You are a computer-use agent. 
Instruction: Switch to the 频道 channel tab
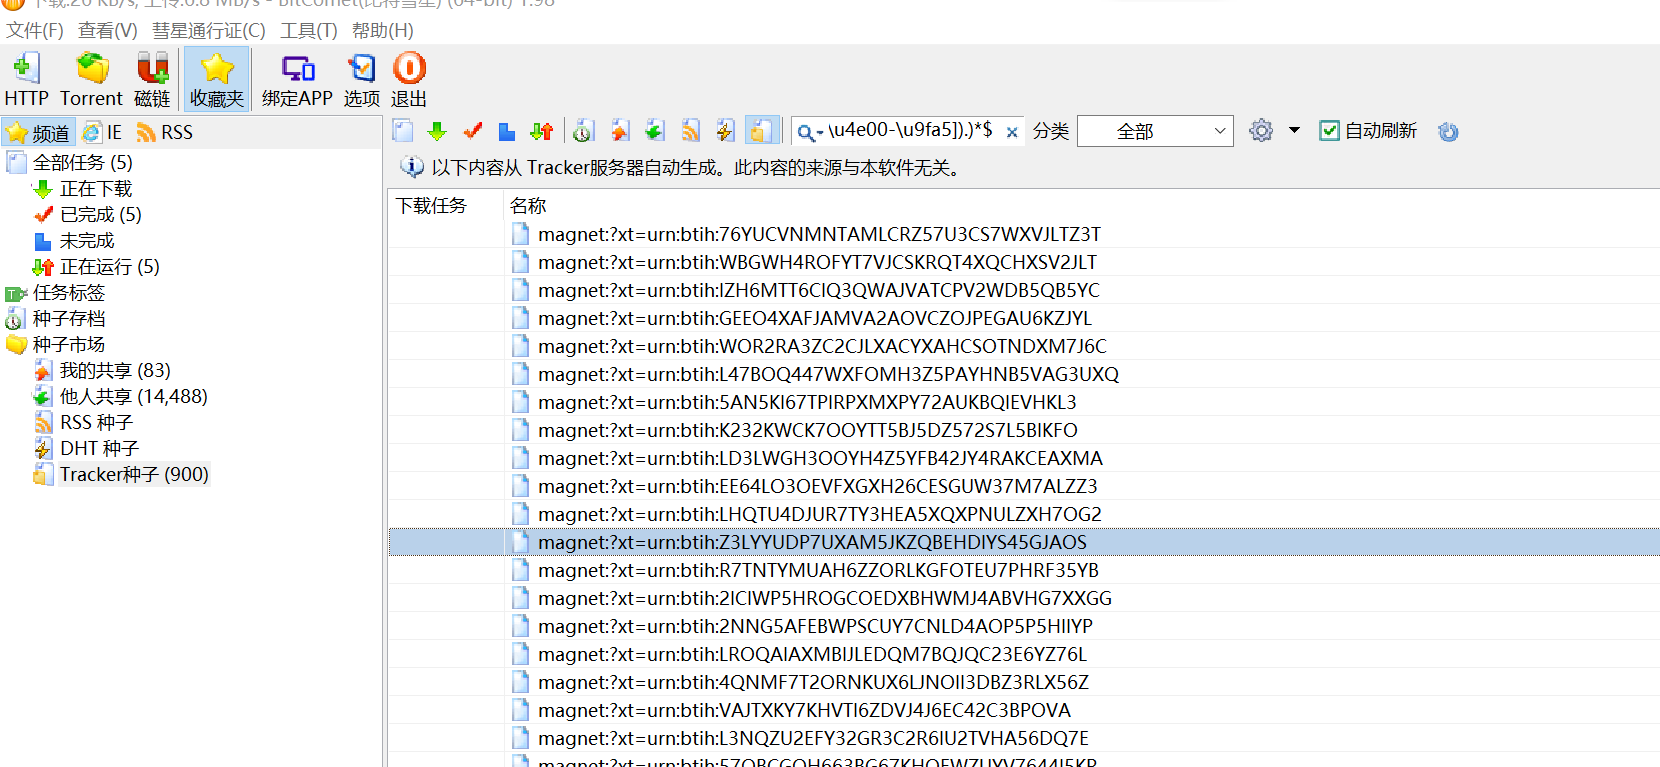pyautogui.click(x=39, y=133)
